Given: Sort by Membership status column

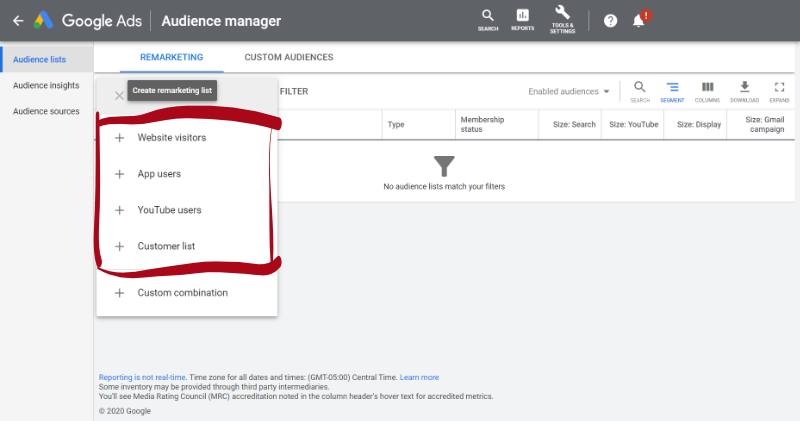Looking at the screenshot, I should click(482, 125).
